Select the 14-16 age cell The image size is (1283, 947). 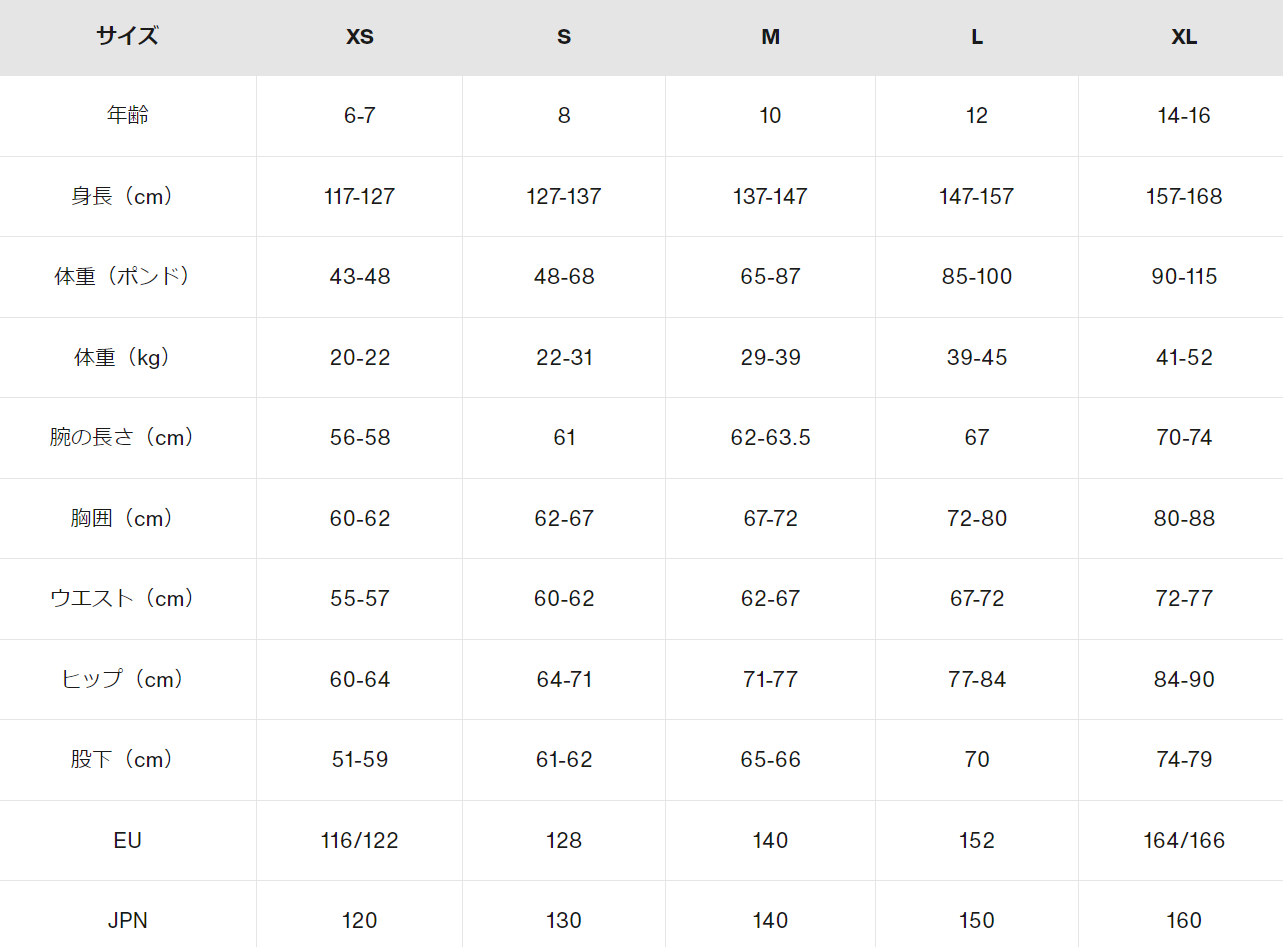[1184, 116]
